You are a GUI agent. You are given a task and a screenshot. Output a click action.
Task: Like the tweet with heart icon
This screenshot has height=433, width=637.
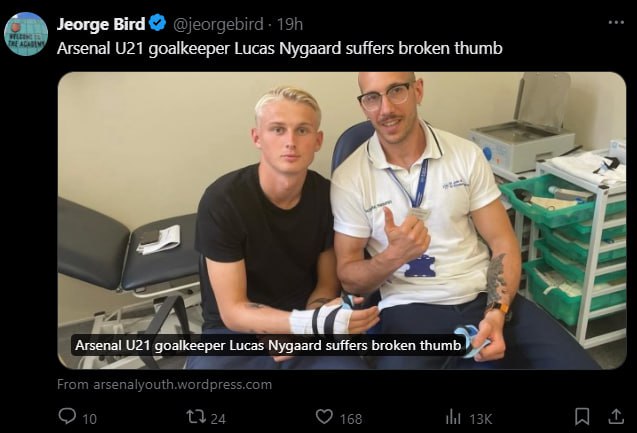pos(324,417)
